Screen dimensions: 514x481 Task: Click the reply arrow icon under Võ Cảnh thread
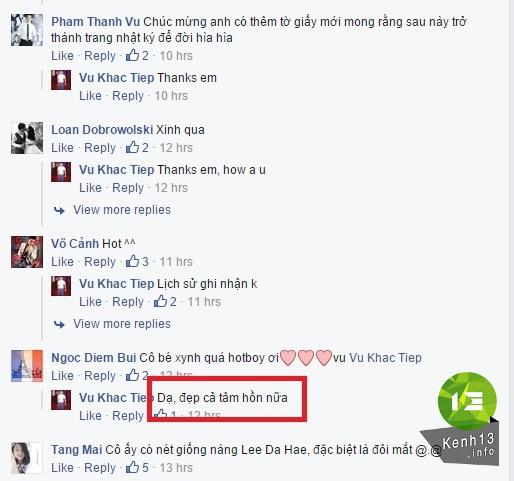[59, 324]
